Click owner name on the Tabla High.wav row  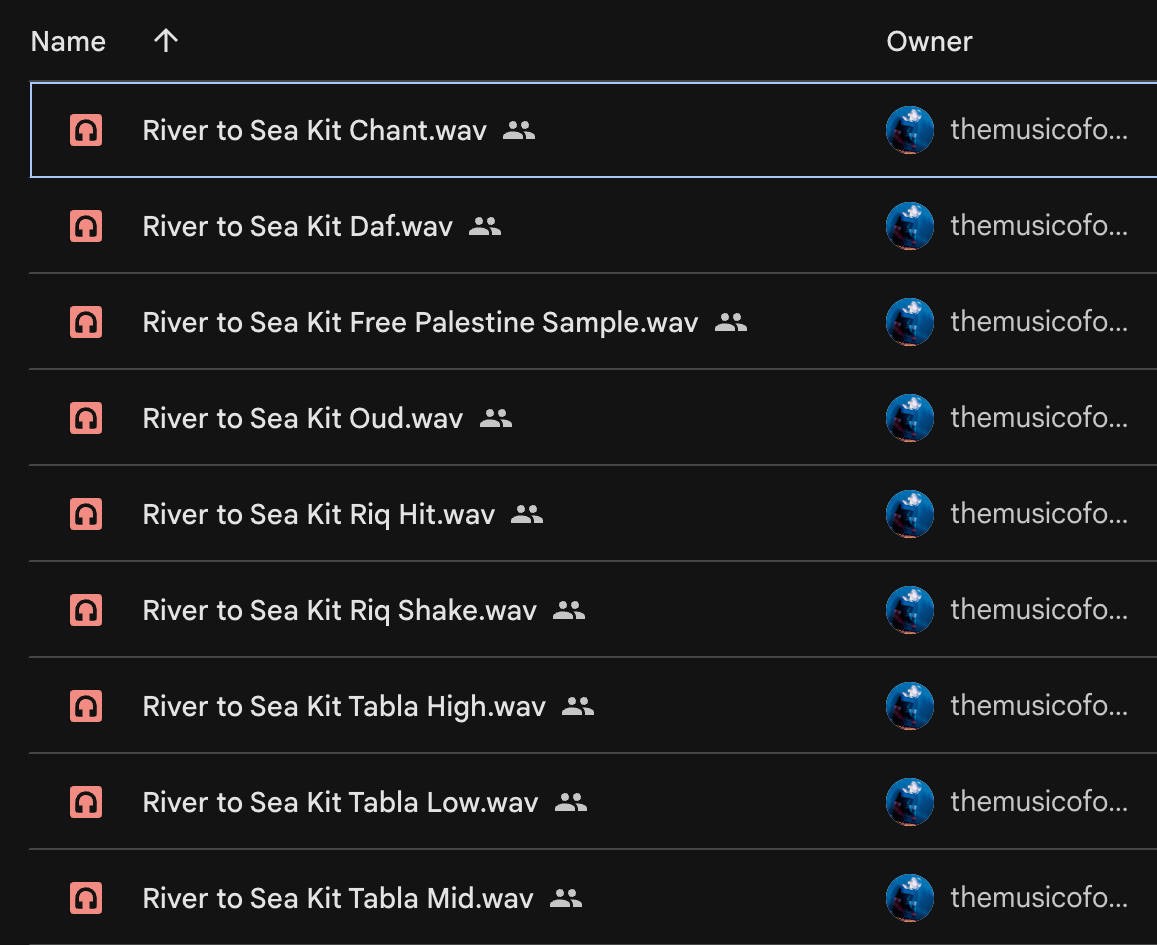[x=1038, y=706]
